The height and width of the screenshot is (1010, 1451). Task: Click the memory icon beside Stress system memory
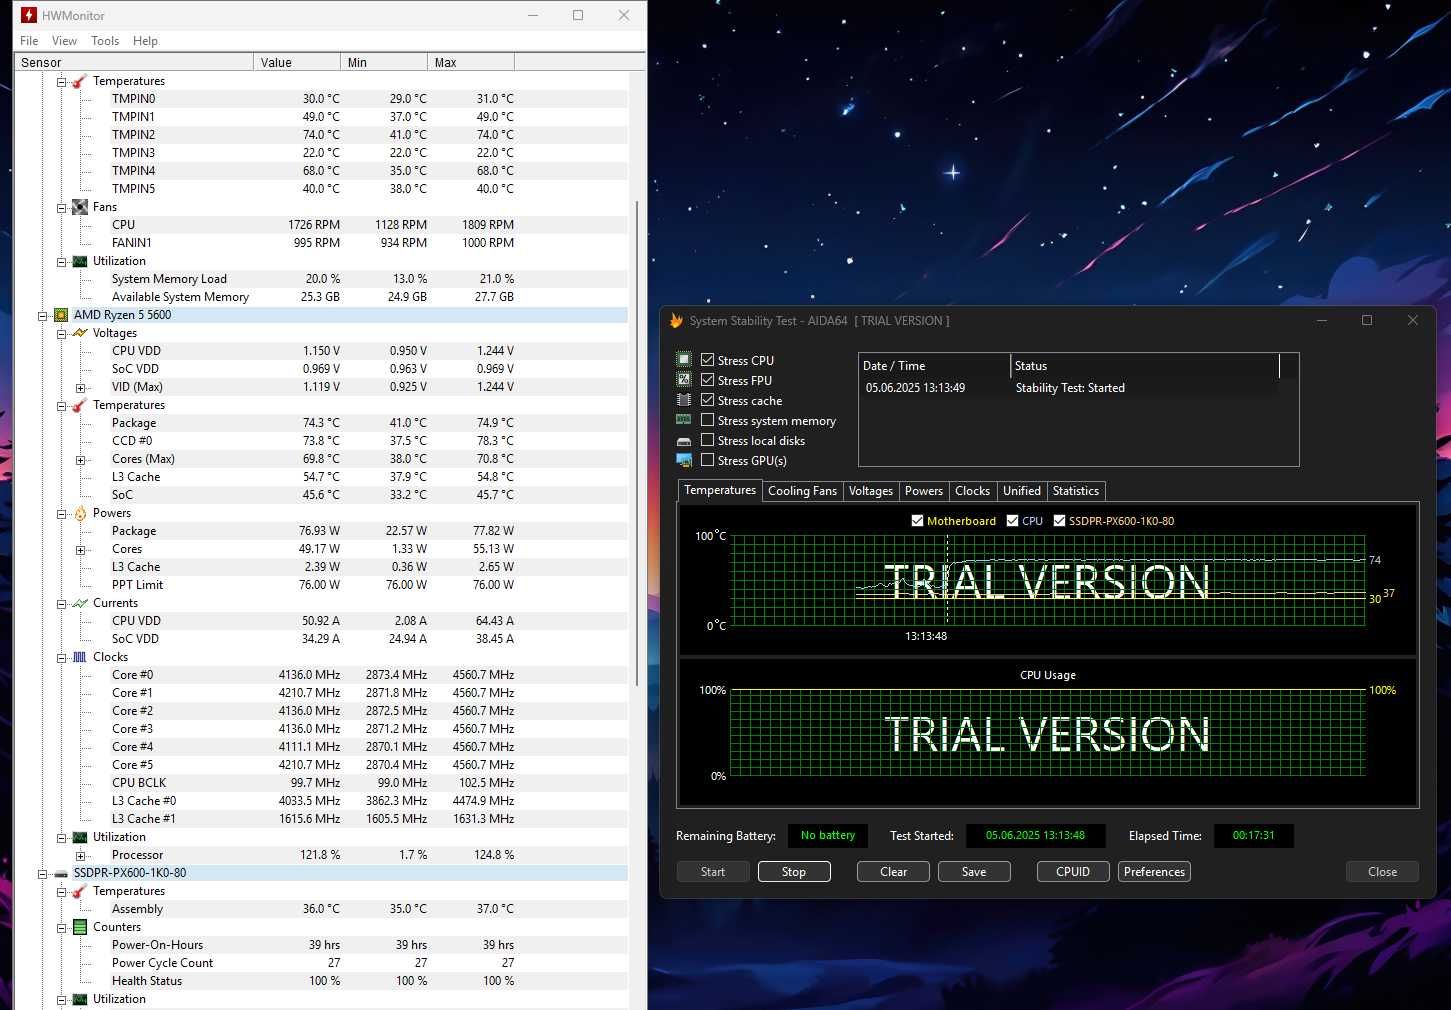click(684, 420)
